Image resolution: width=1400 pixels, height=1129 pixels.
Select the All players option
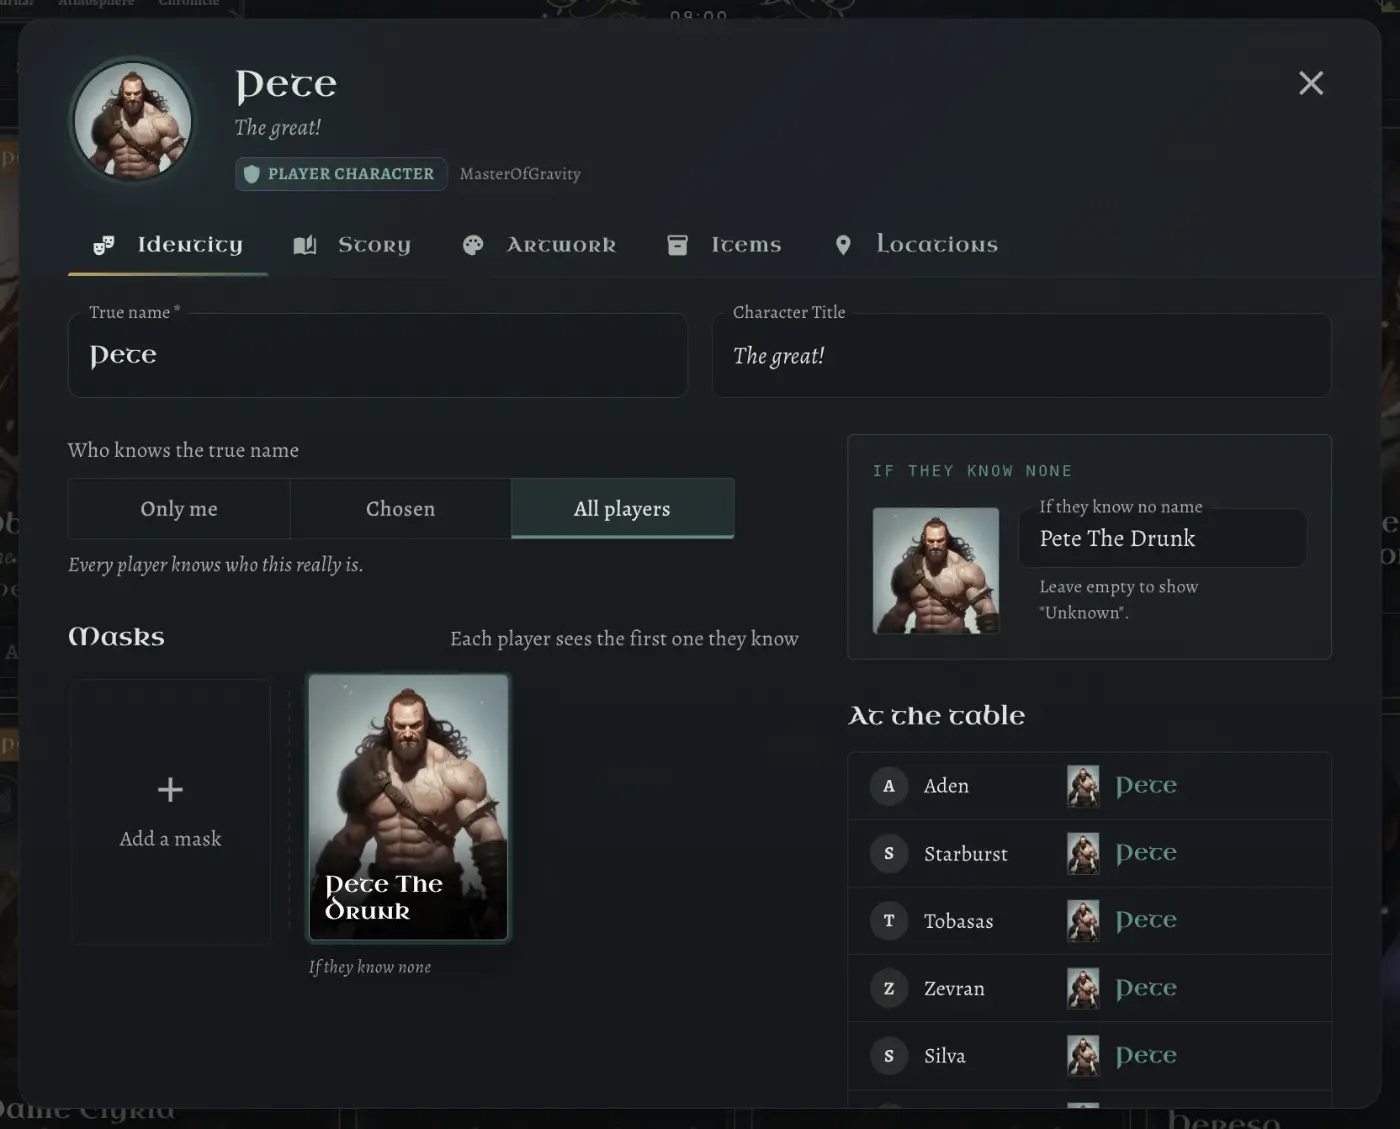coord(622,509)
